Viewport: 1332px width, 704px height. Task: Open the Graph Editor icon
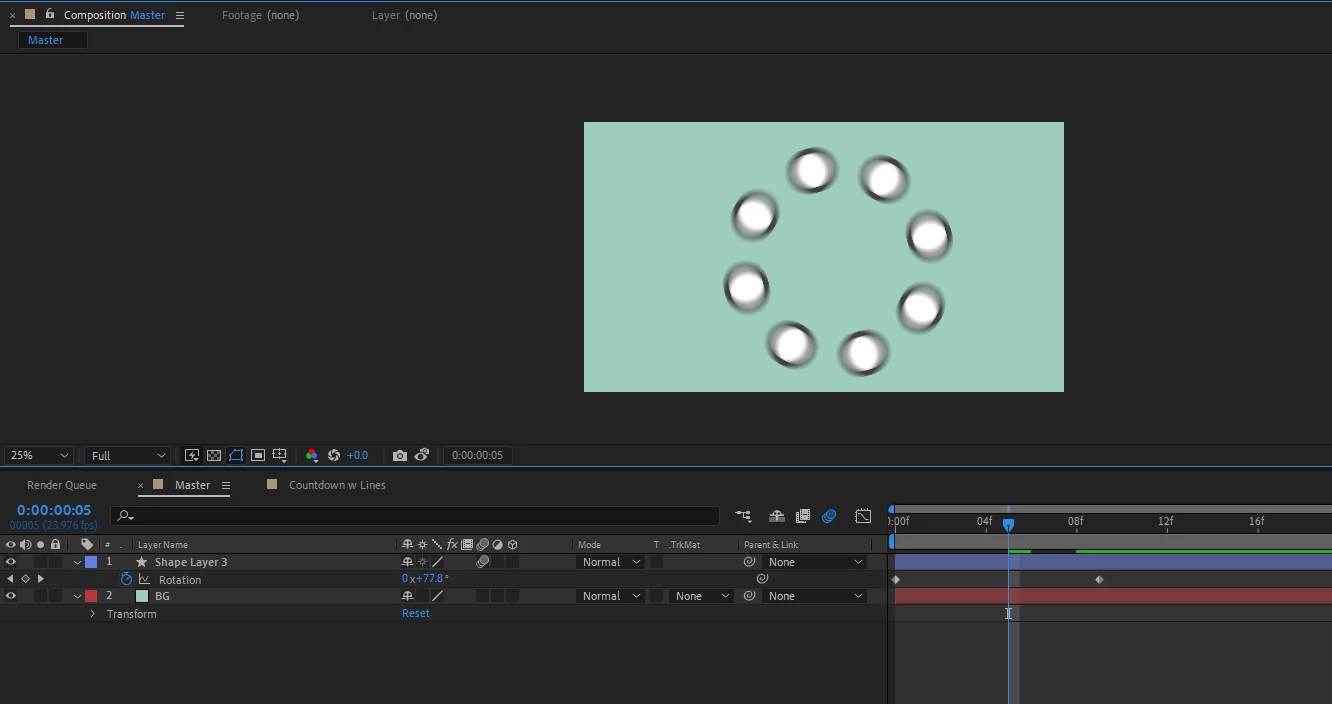pos(863,516)
